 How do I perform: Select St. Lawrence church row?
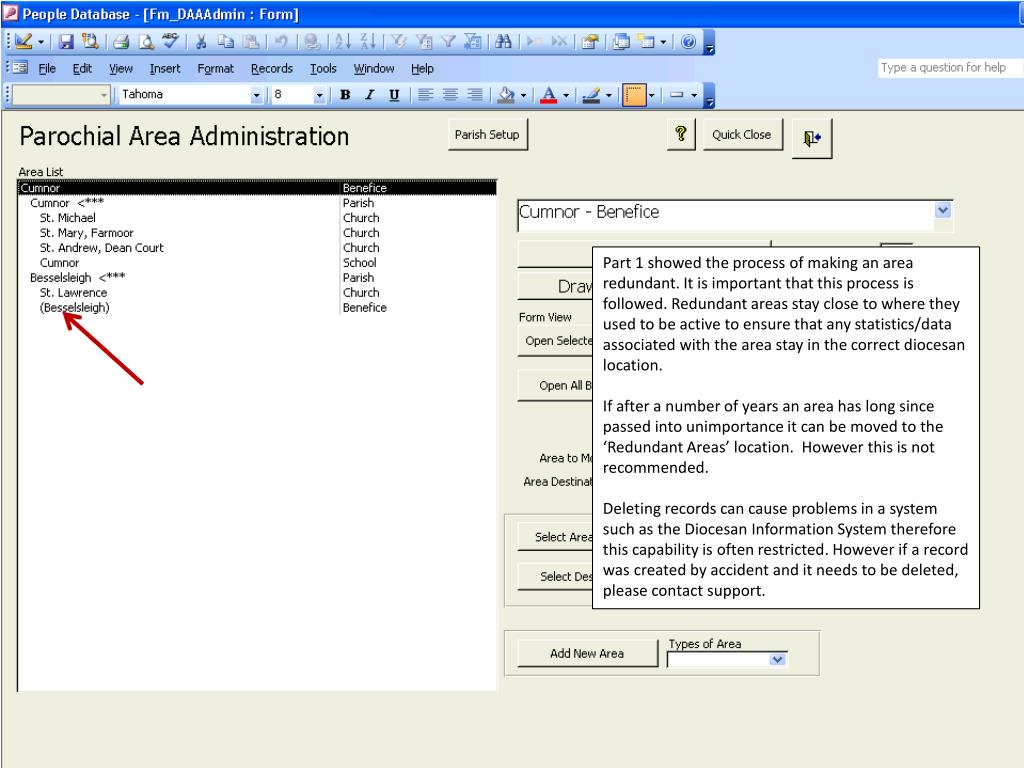[x=257, y=293]
